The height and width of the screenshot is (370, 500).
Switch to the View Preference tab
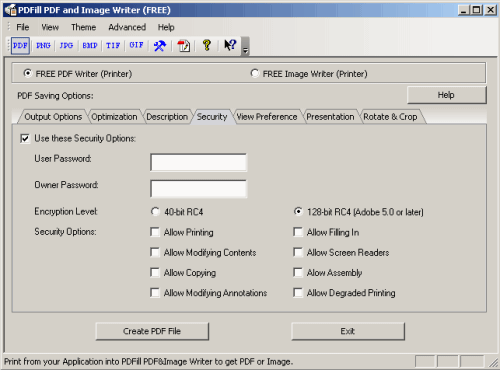tap(267, 117)
